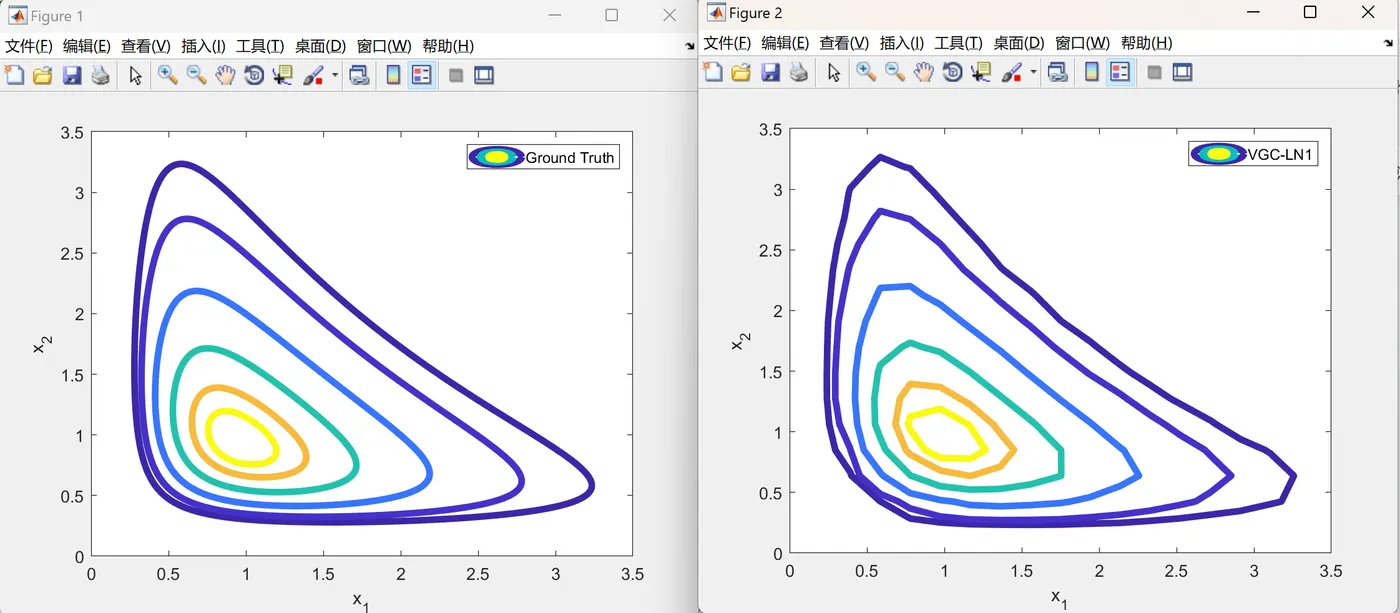1400x613 pixels.
Task: Open a file in Figure 2 toolbar
Action: 740,72
